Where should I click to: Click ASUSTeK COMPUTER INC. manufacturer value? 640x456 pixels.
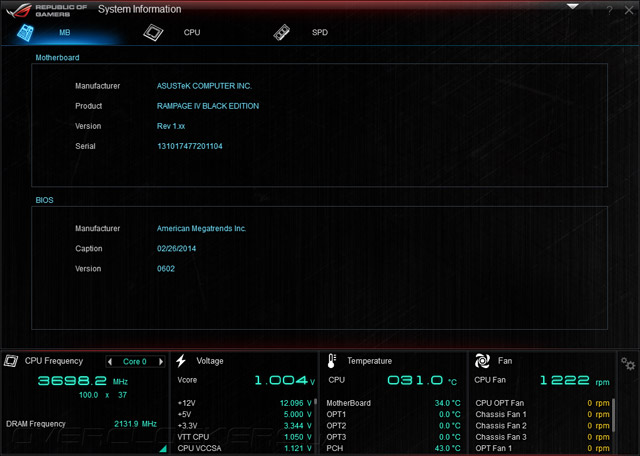click(204, 86)
